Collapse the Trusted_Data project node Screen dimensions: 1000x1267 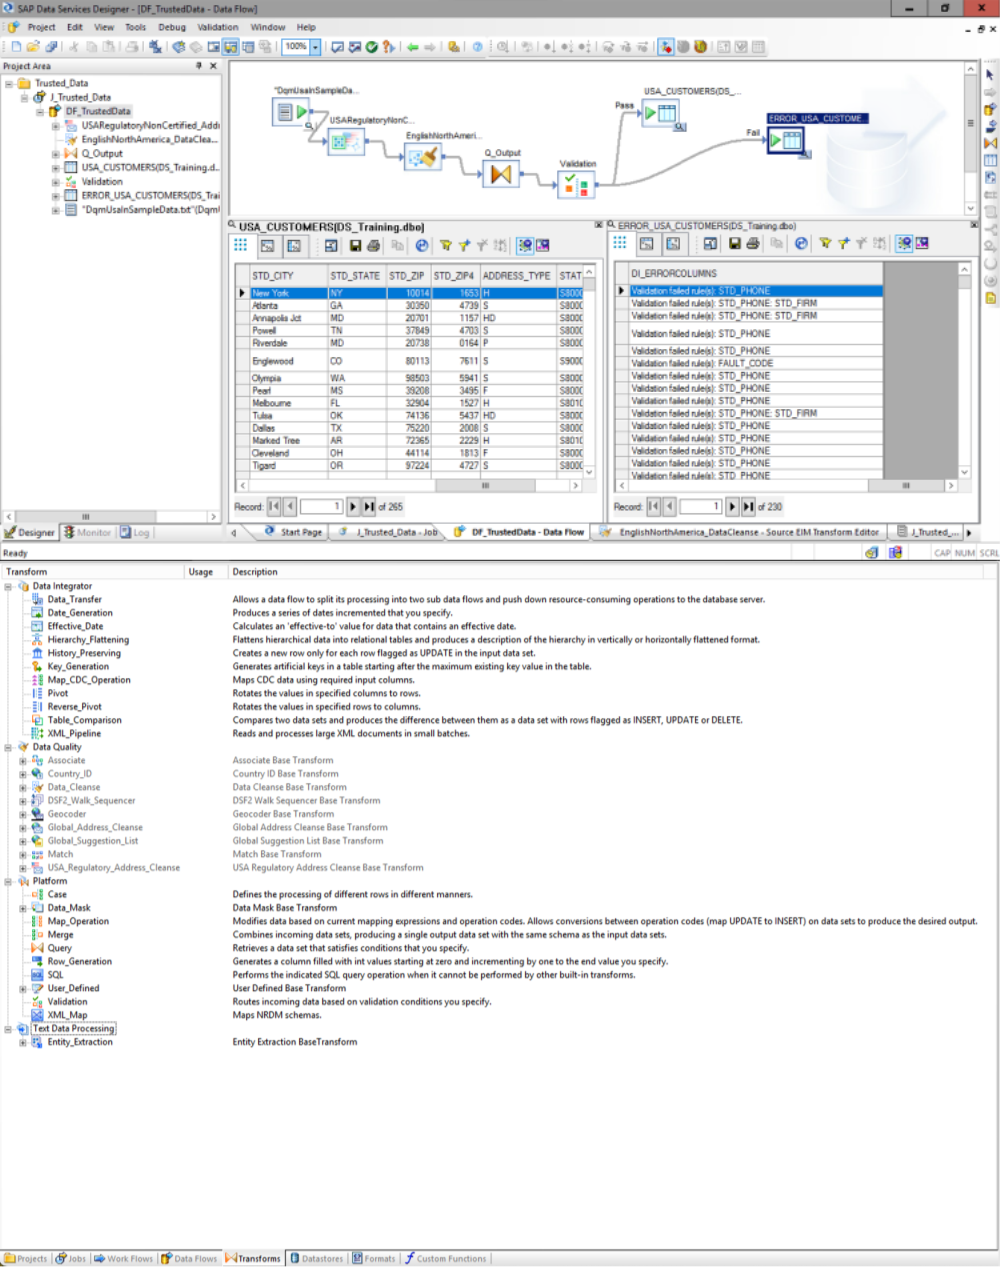(x=9, y=84)
